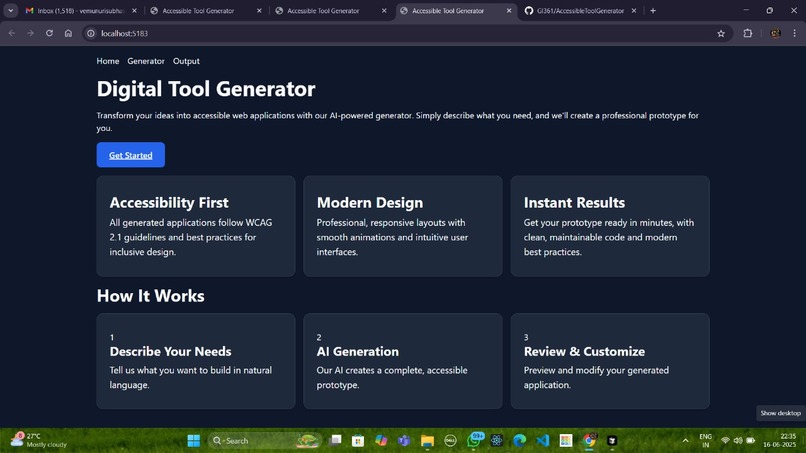
Task: Open File Explorer from the taskbar
Action: pos(427,441)
